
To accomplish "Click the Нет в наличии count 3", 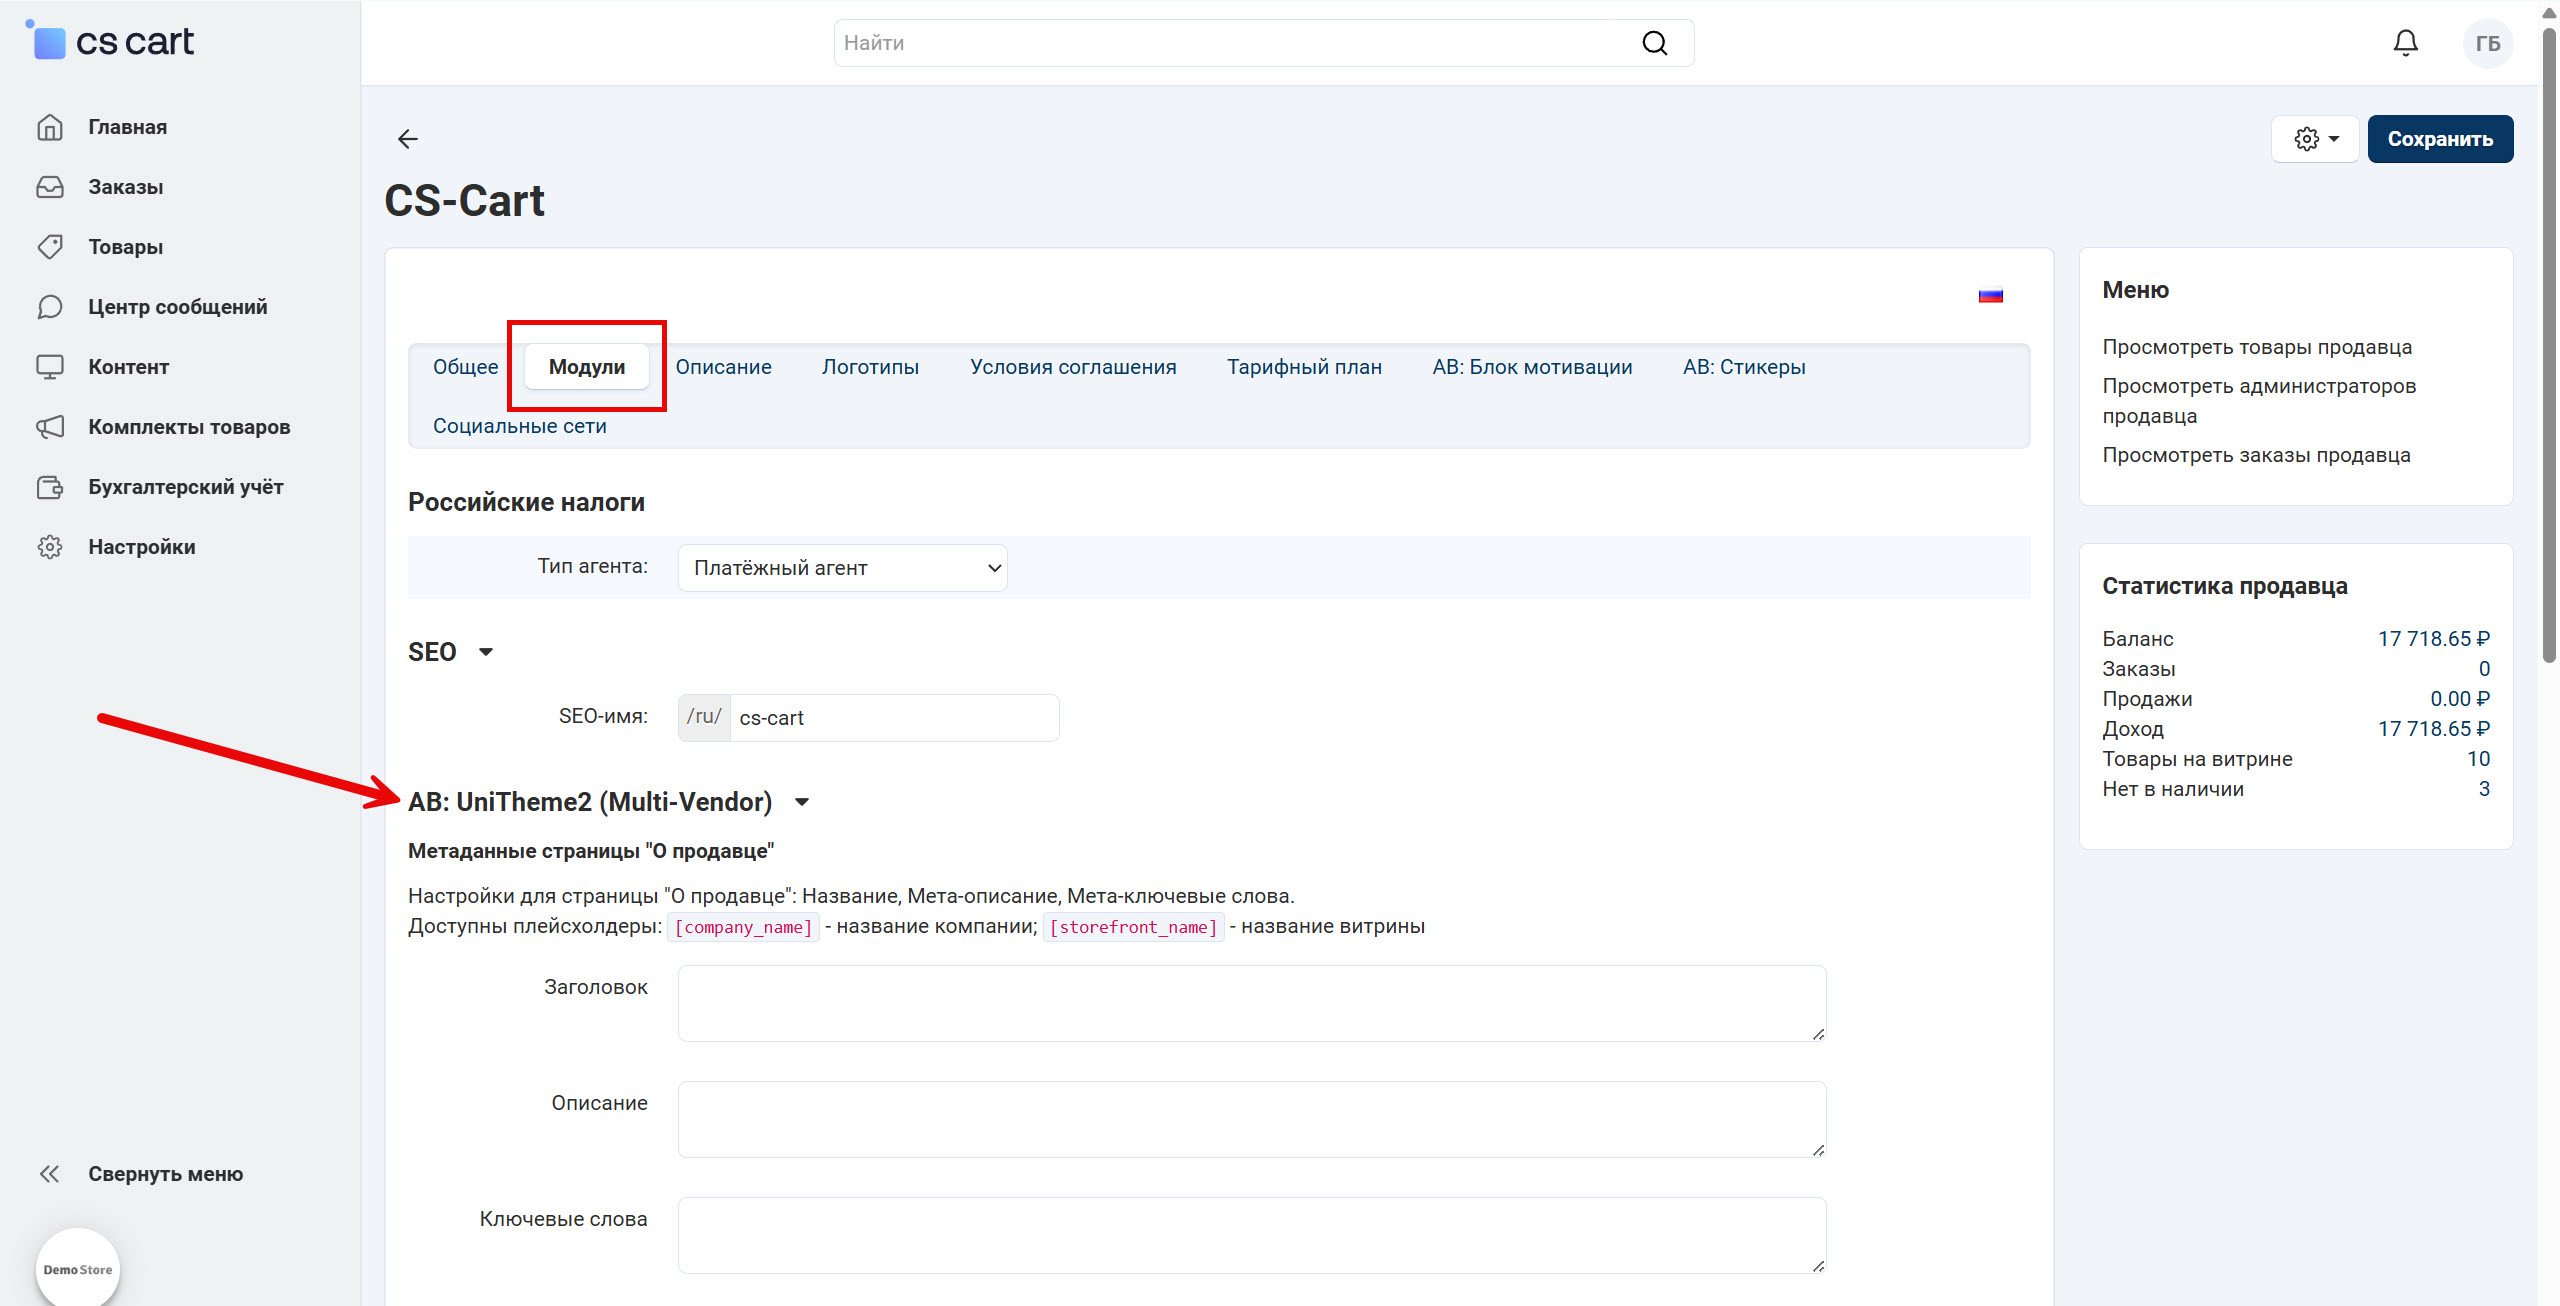I will 2484,789.
